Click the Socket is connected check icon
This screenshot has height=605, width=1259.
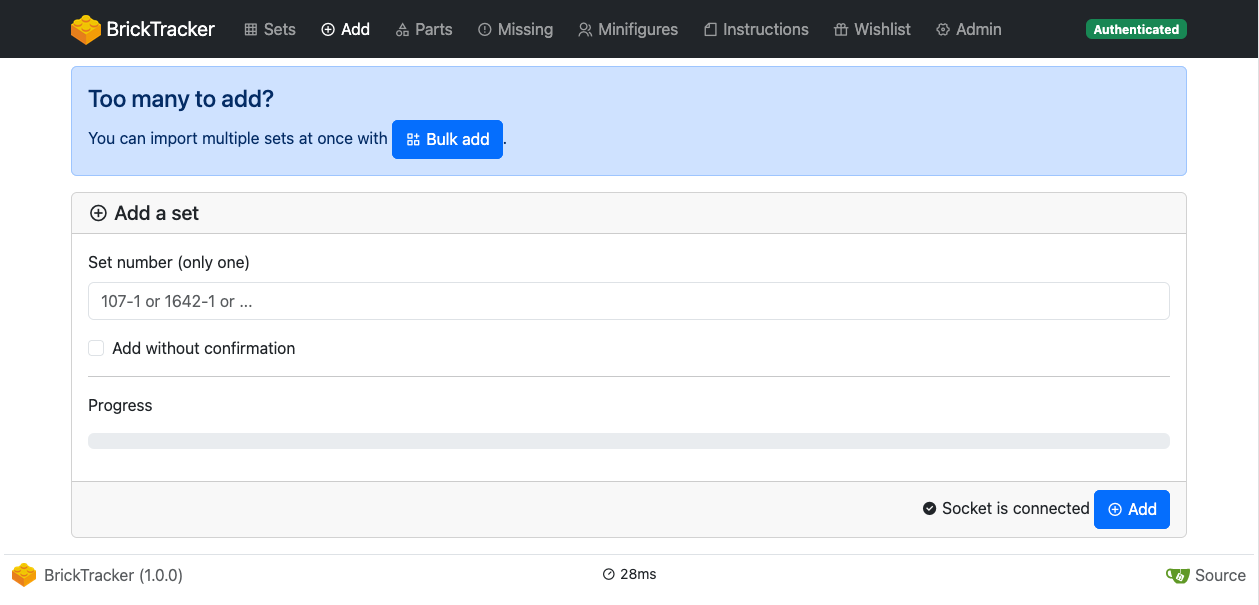(x=929, y=508)
